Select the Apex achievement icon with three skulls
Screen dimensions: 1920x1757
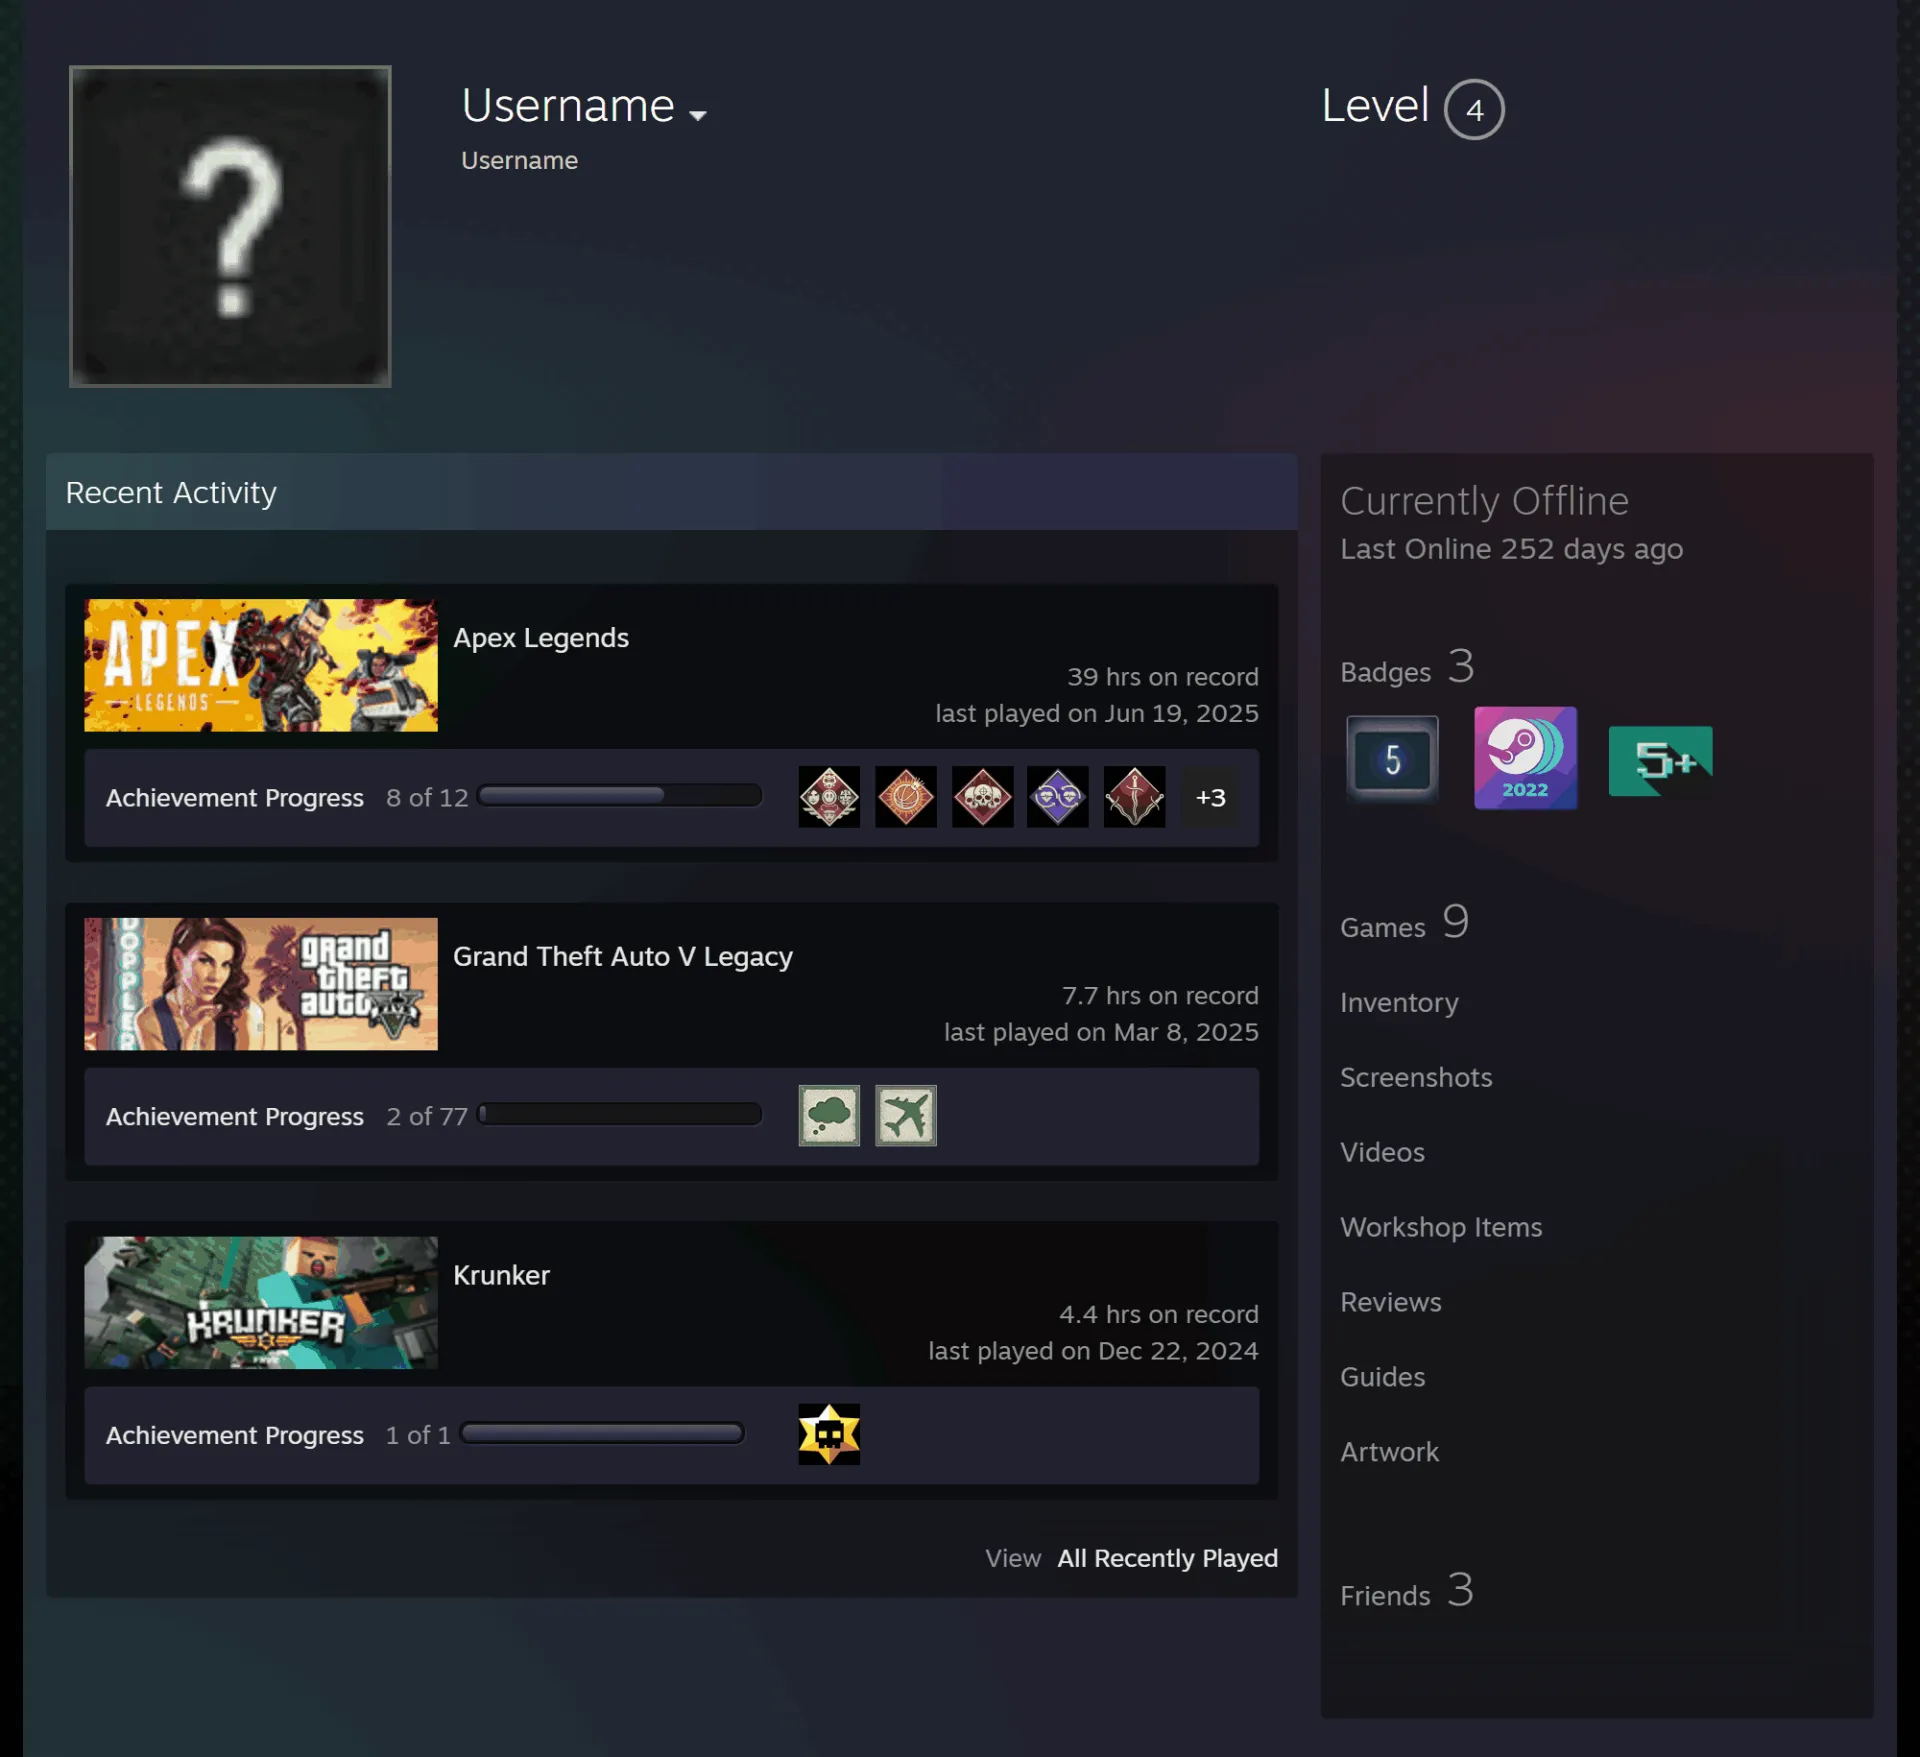click(x=982, y=797)
